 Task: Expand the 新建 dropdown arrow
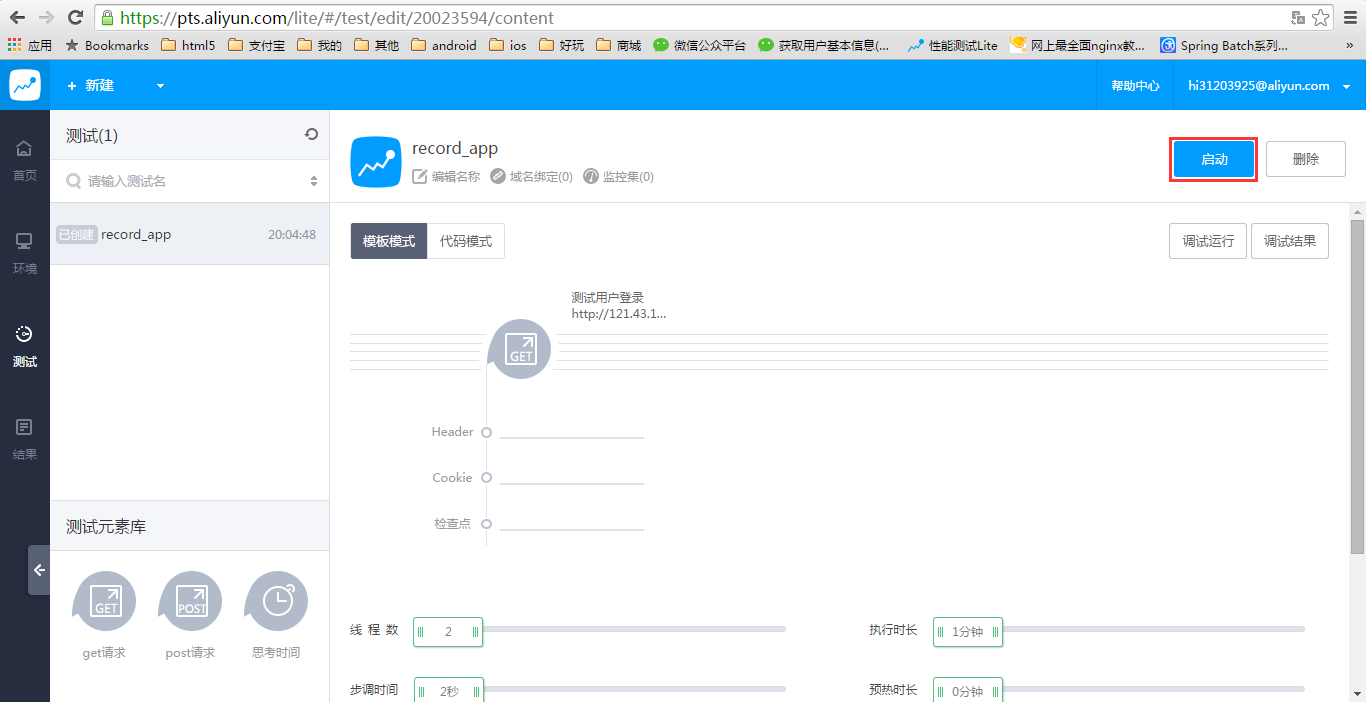pyautogui.click(x=160, y=86)
